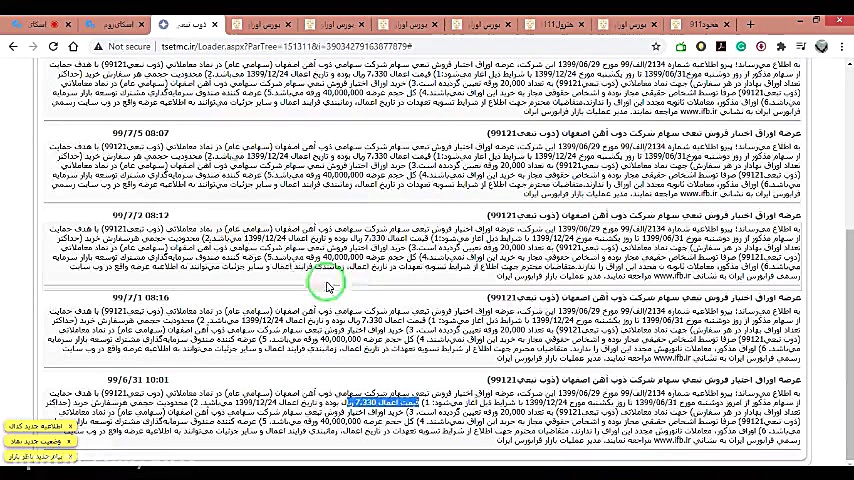This screenshot has width=854, height=480.
Task: Click www.ifb.ir in the 99/6/31 notice
Action: pos(672,441)
